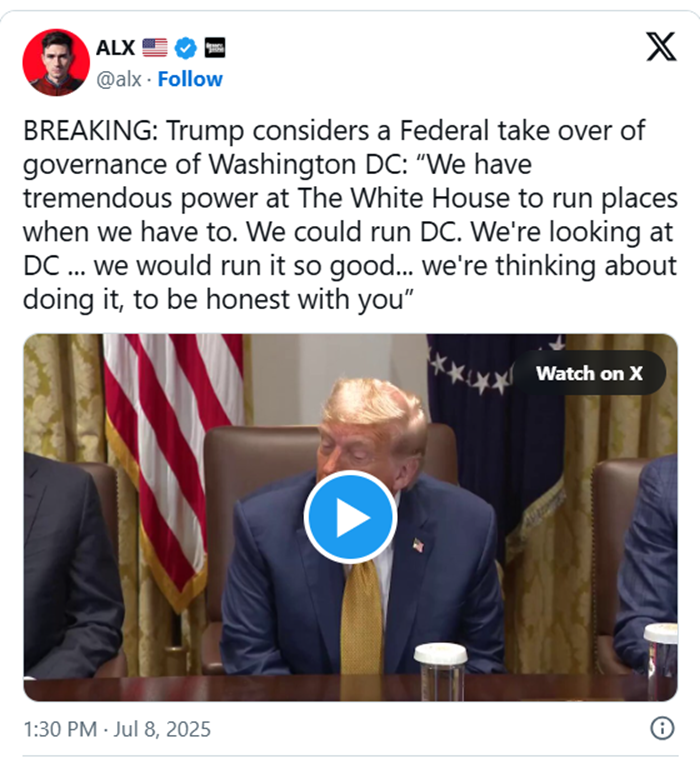
Task: Click the X logo icon
Action: click(x=661, y=47)
